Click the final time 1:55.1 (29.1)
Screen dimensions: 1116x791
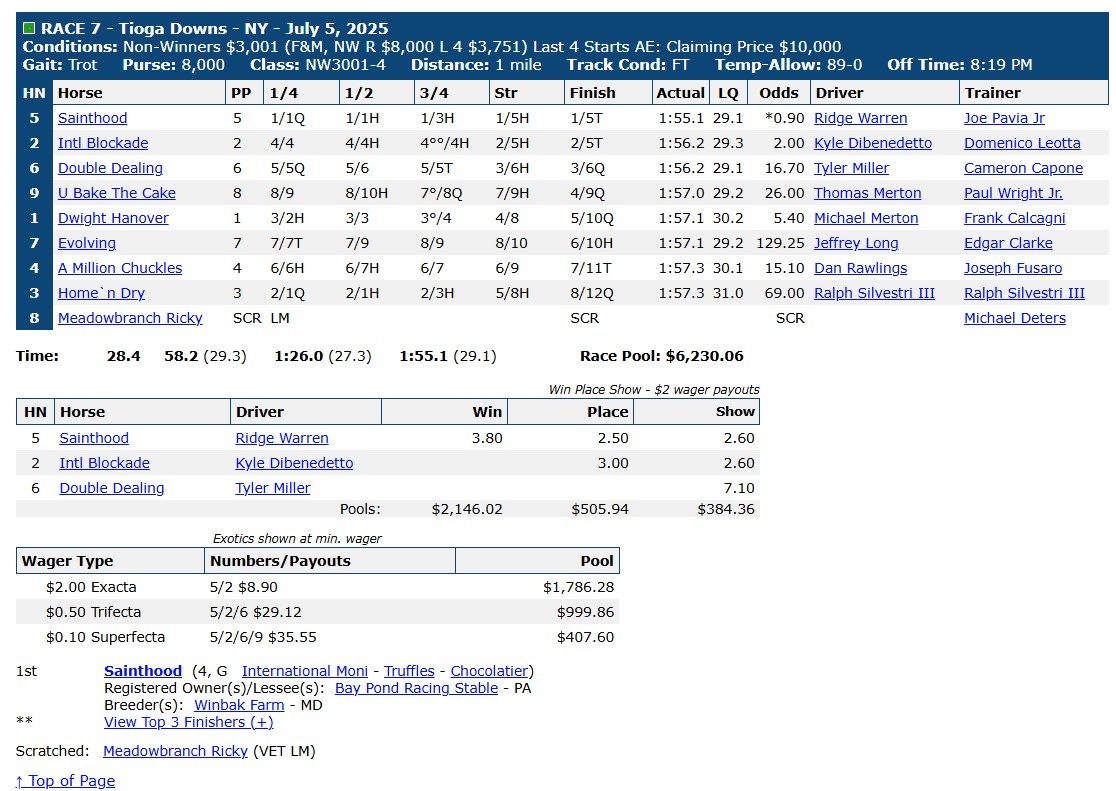point(448,356)
